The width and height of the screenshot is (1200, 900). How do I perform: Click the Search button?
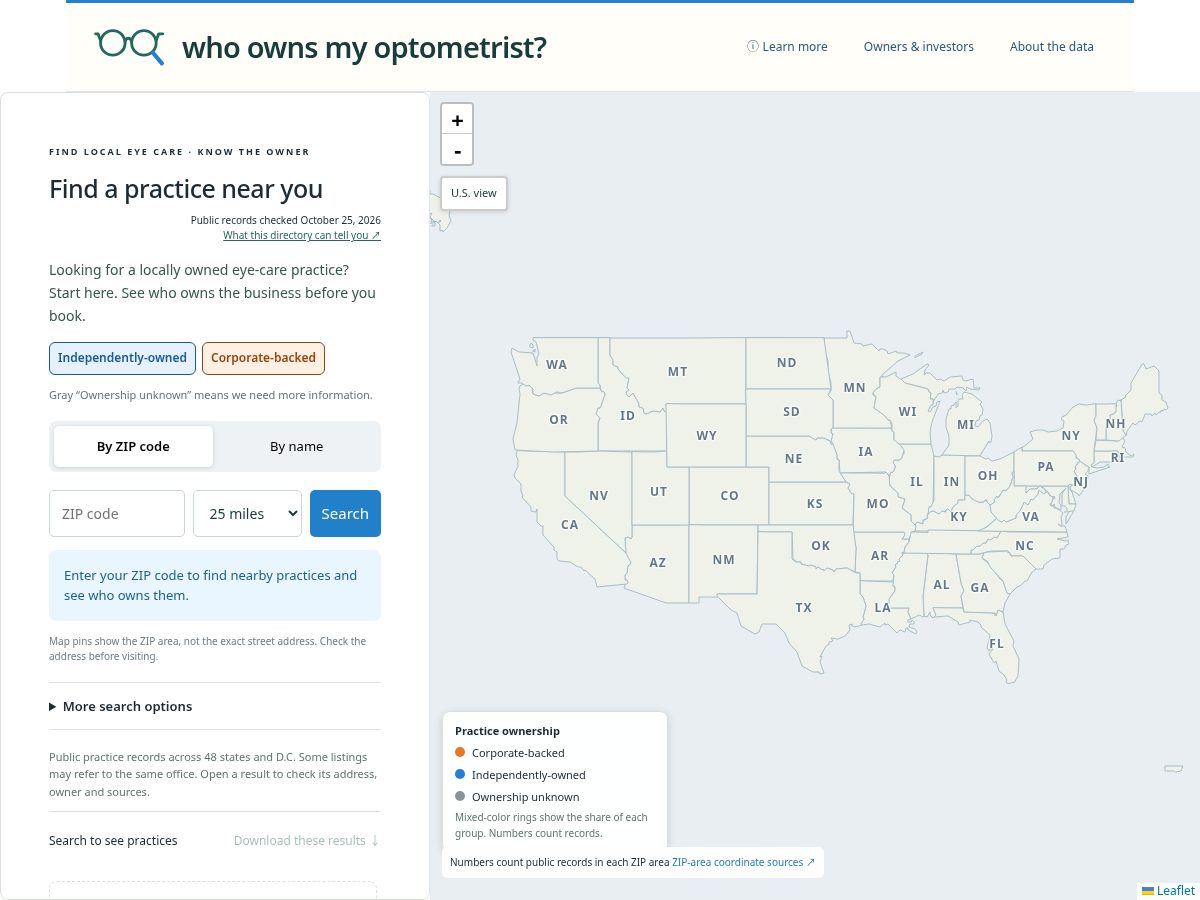point(345,513)
